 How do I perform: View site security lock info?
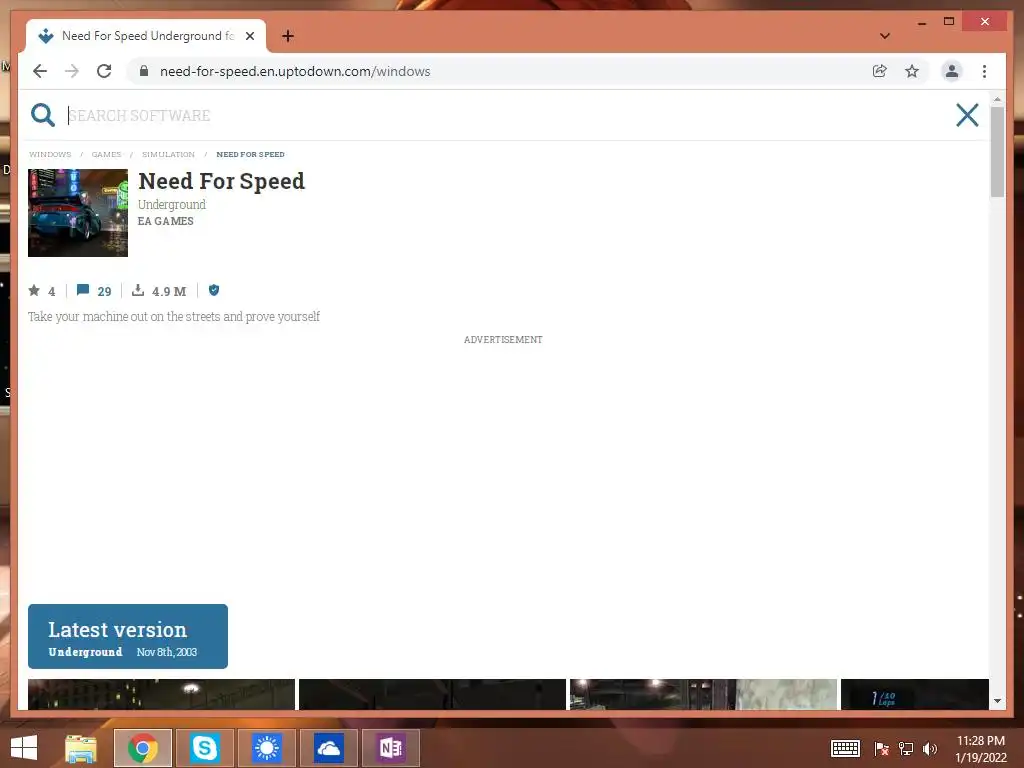point(144,71)
